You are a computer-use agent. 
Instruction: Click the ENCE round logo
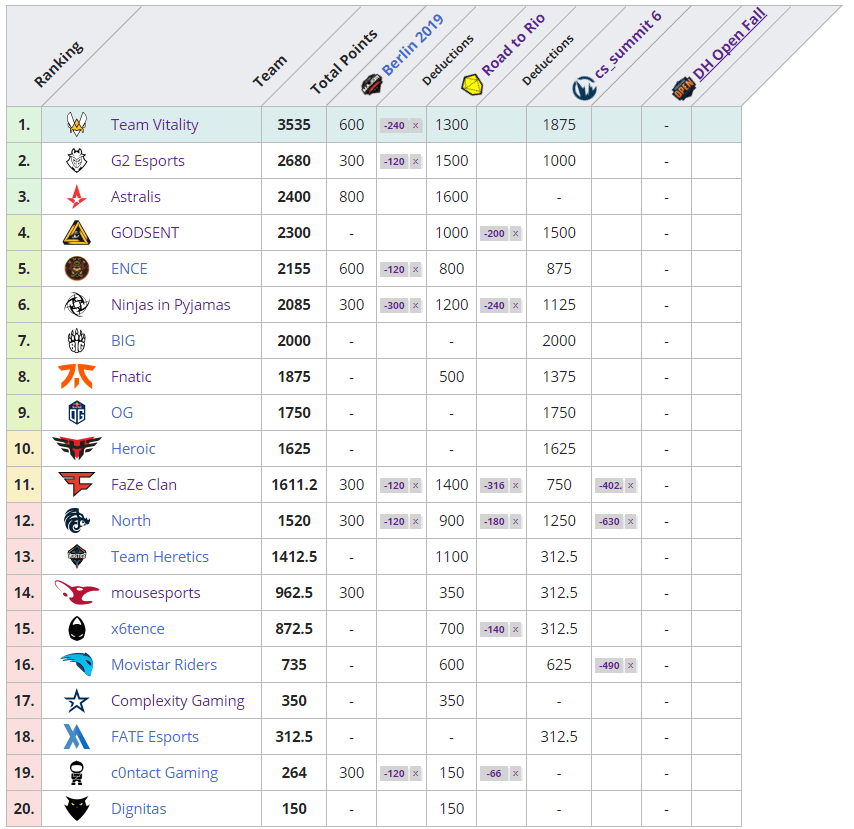point(77,269)
